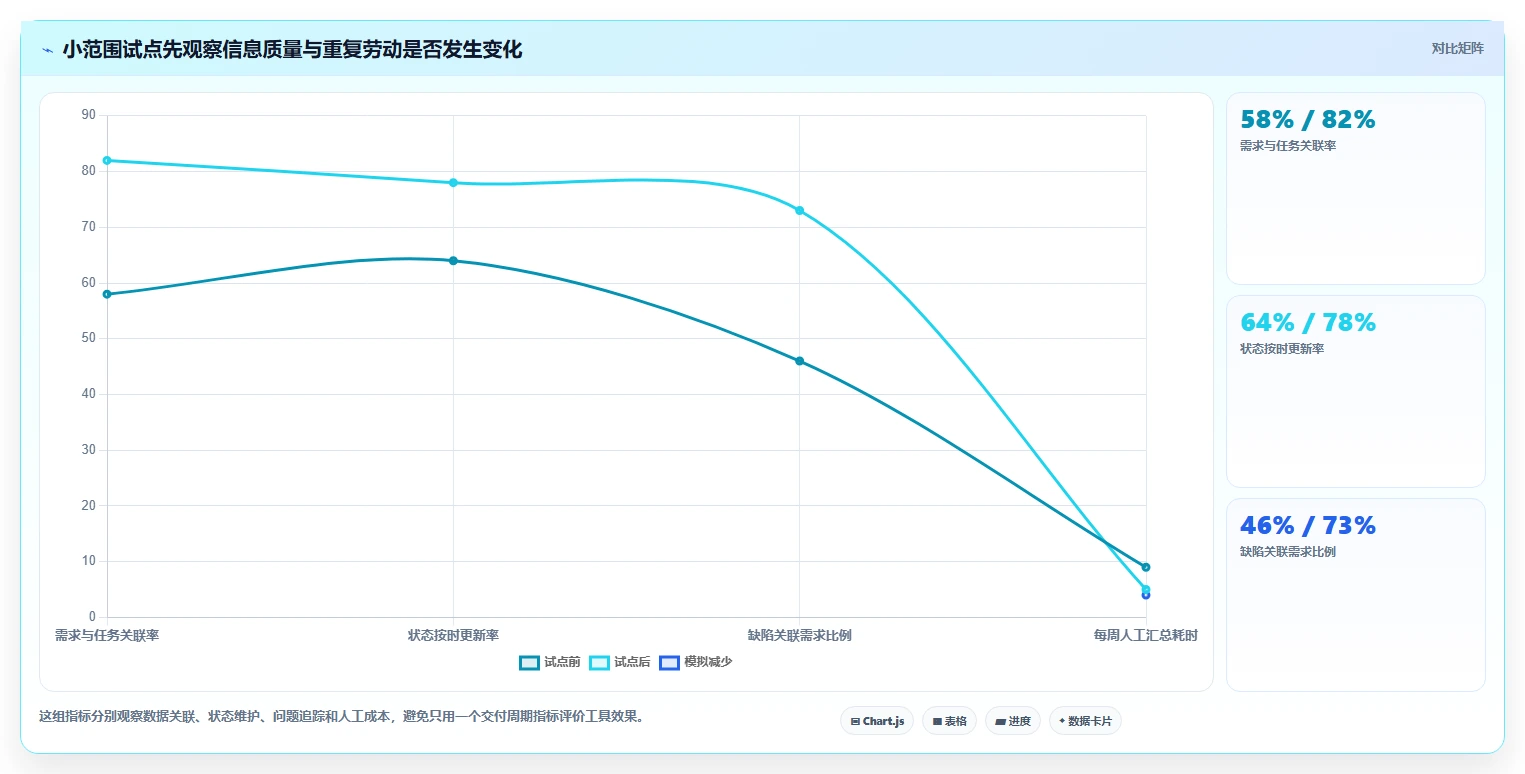Click the 进度 tag button
Viewport: 1525px width, 774px height.
tap(1013, 721)
